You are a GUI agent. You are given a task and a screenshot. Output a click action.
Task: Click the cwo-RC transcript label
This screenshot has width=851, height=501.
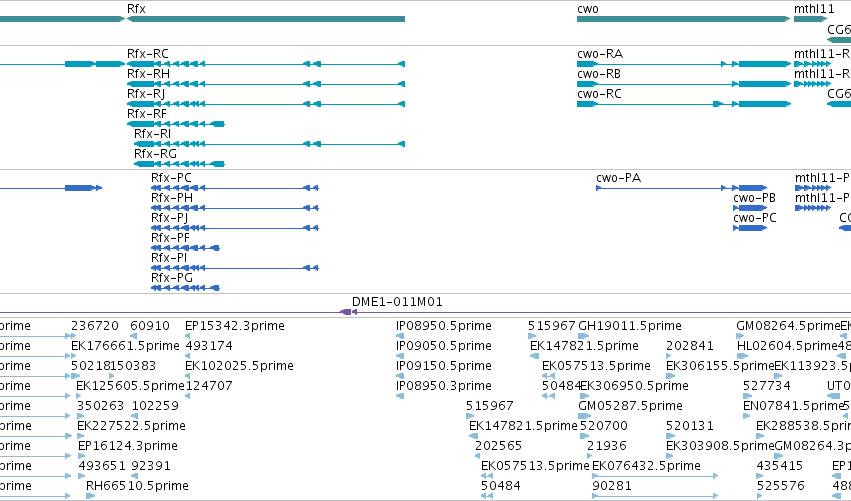pyautogui.click(x=599, y=94)
